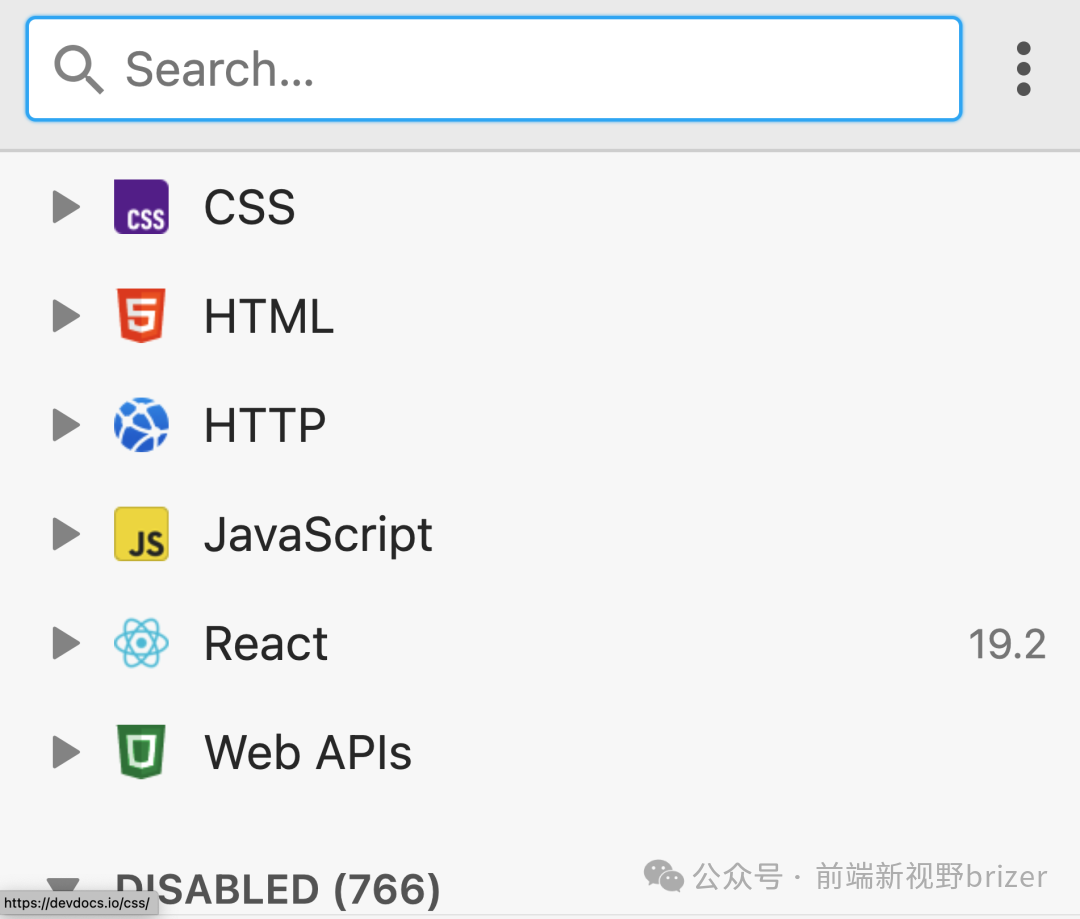Click the yellow JS logo icon
The image size is (1080, 919).
click(x=141, y=534)
